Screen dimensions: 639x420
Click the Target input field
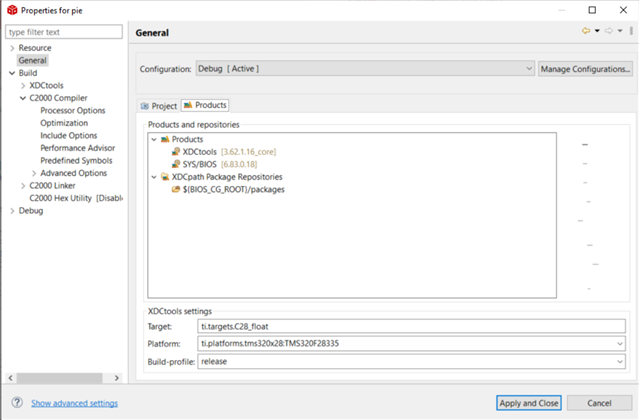click(x=410, y=326)
